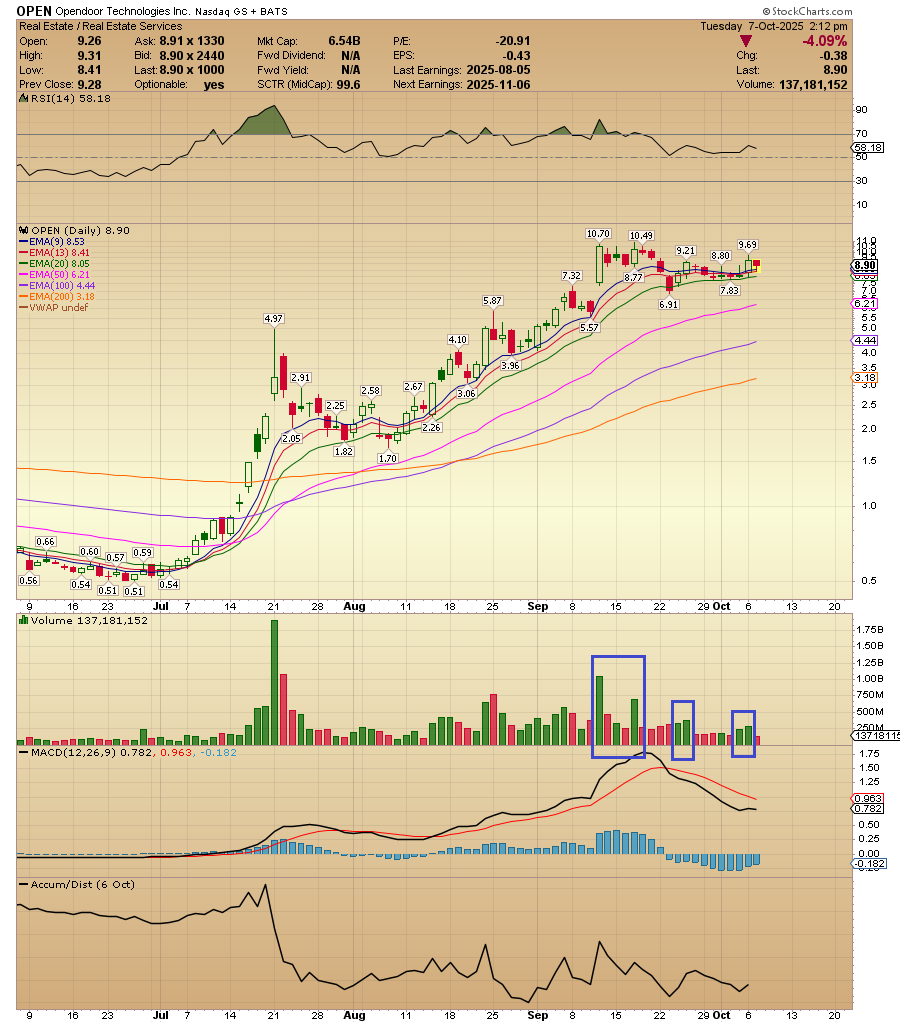Click the OPEN (Daily) 8.90 legend label
Viewport: 900px width, 1023px height.
pos(80,230)
